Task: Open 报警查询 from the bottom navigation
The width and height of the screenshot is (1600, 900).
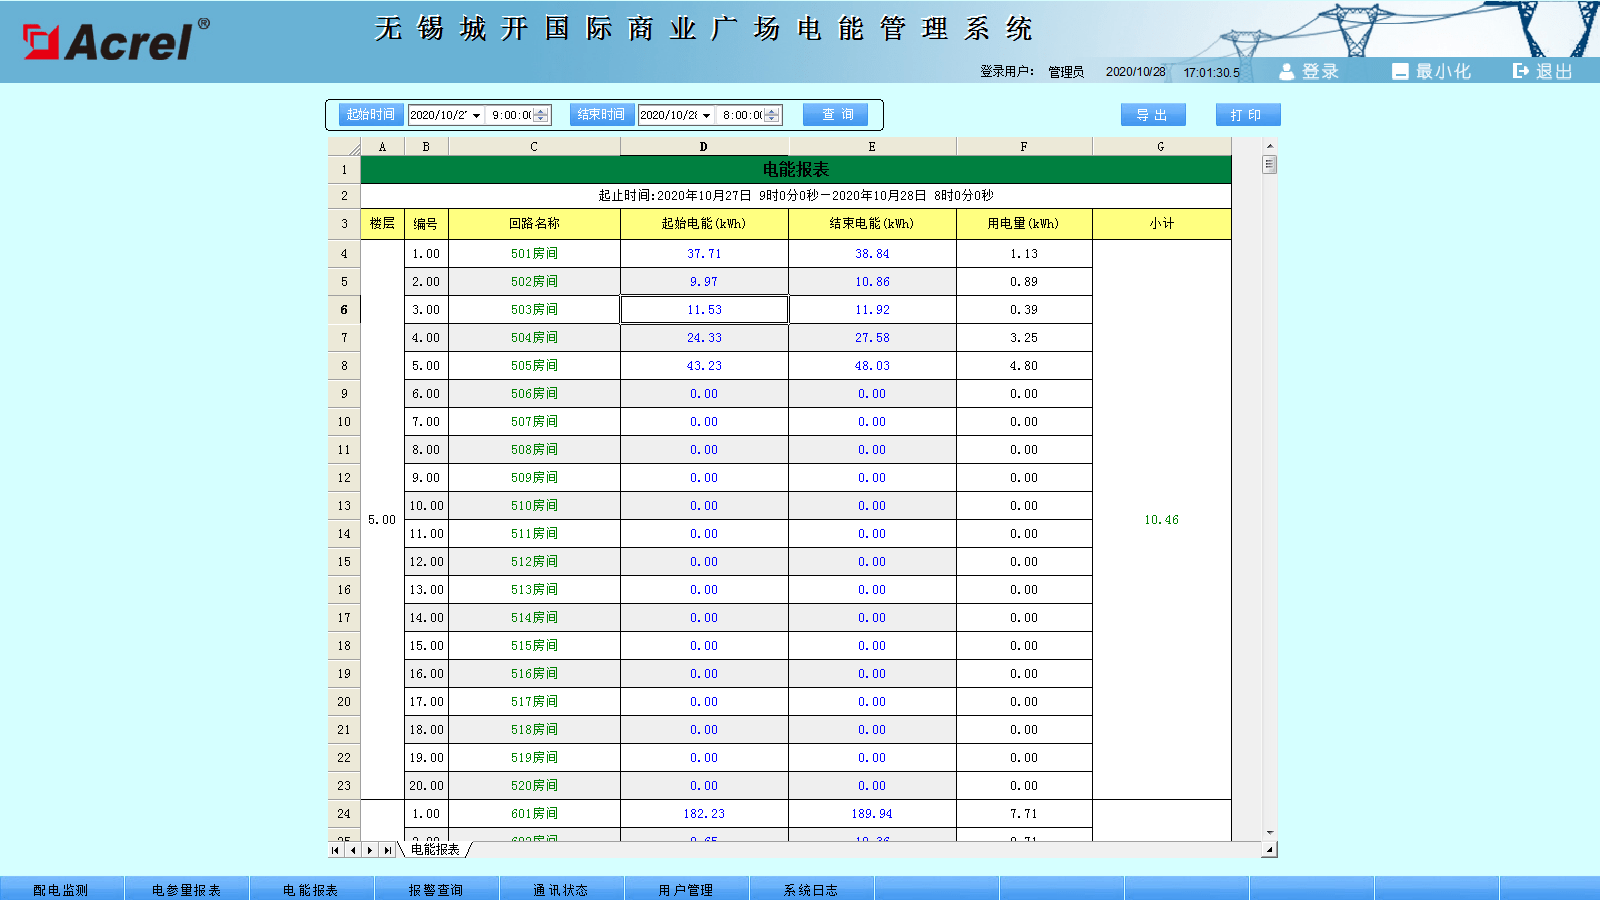Action: tap(437, 888)
